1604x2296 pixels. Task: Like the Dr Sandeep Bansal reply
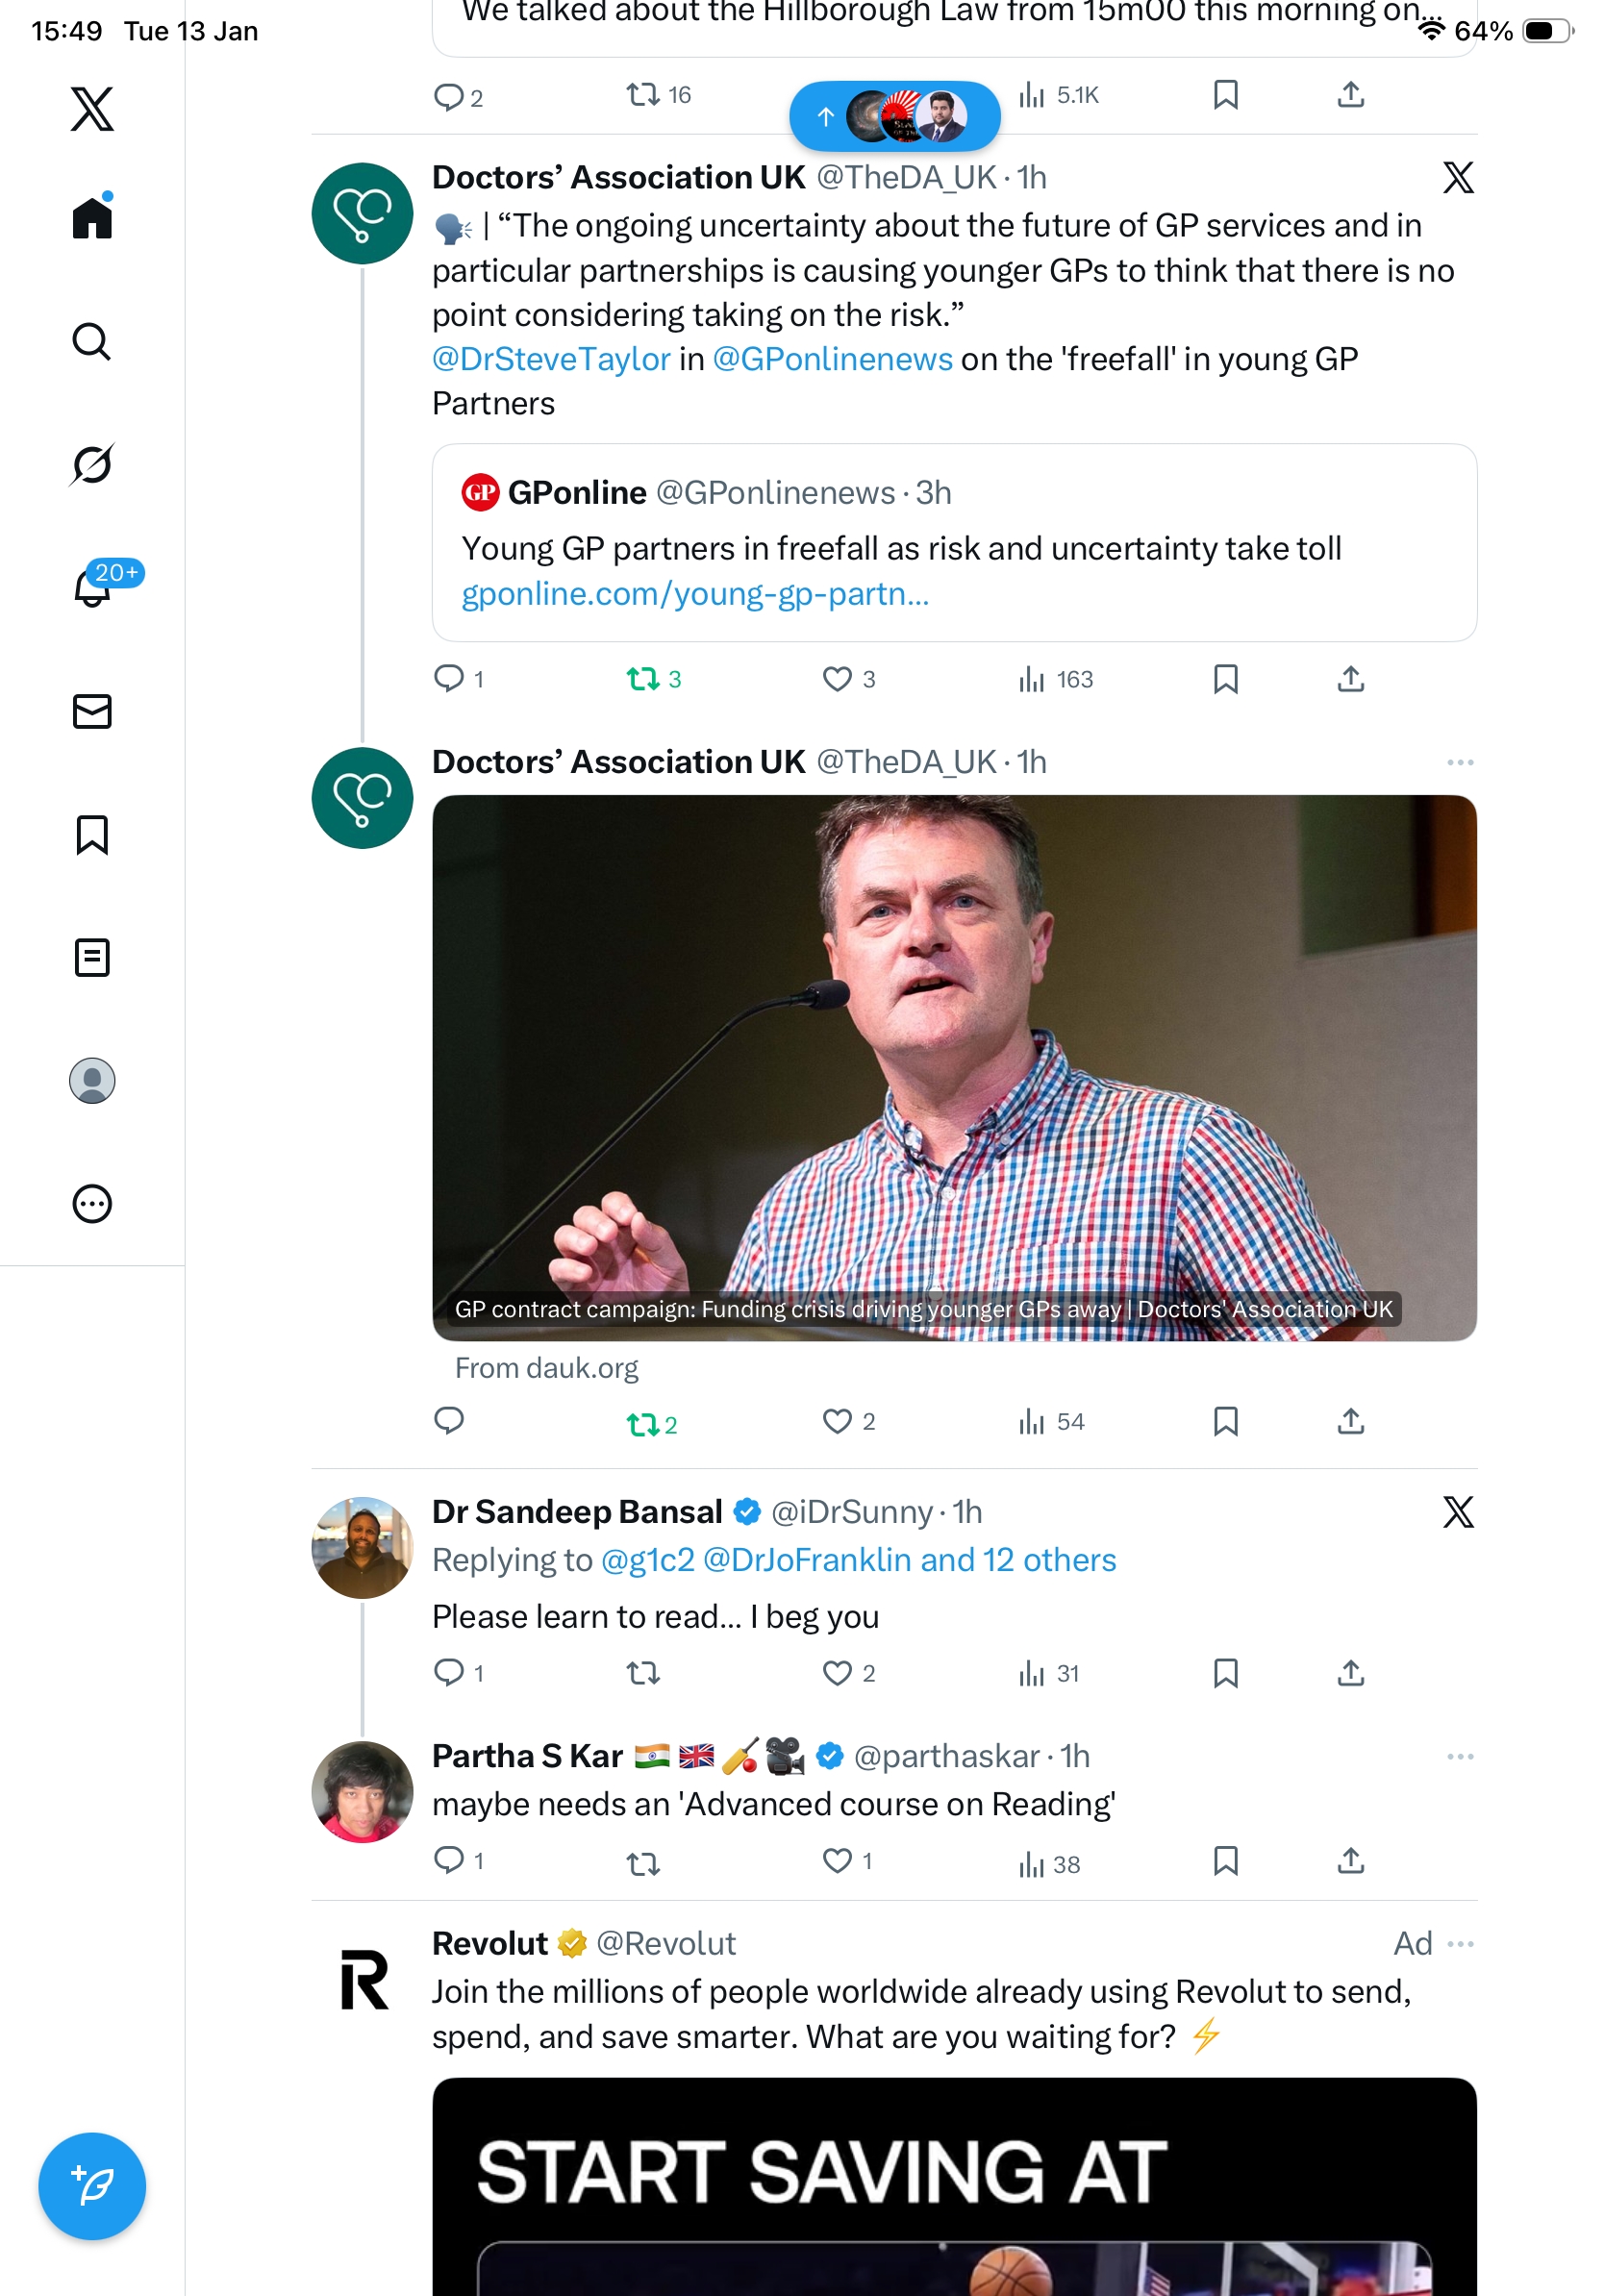click(837, 1673)
